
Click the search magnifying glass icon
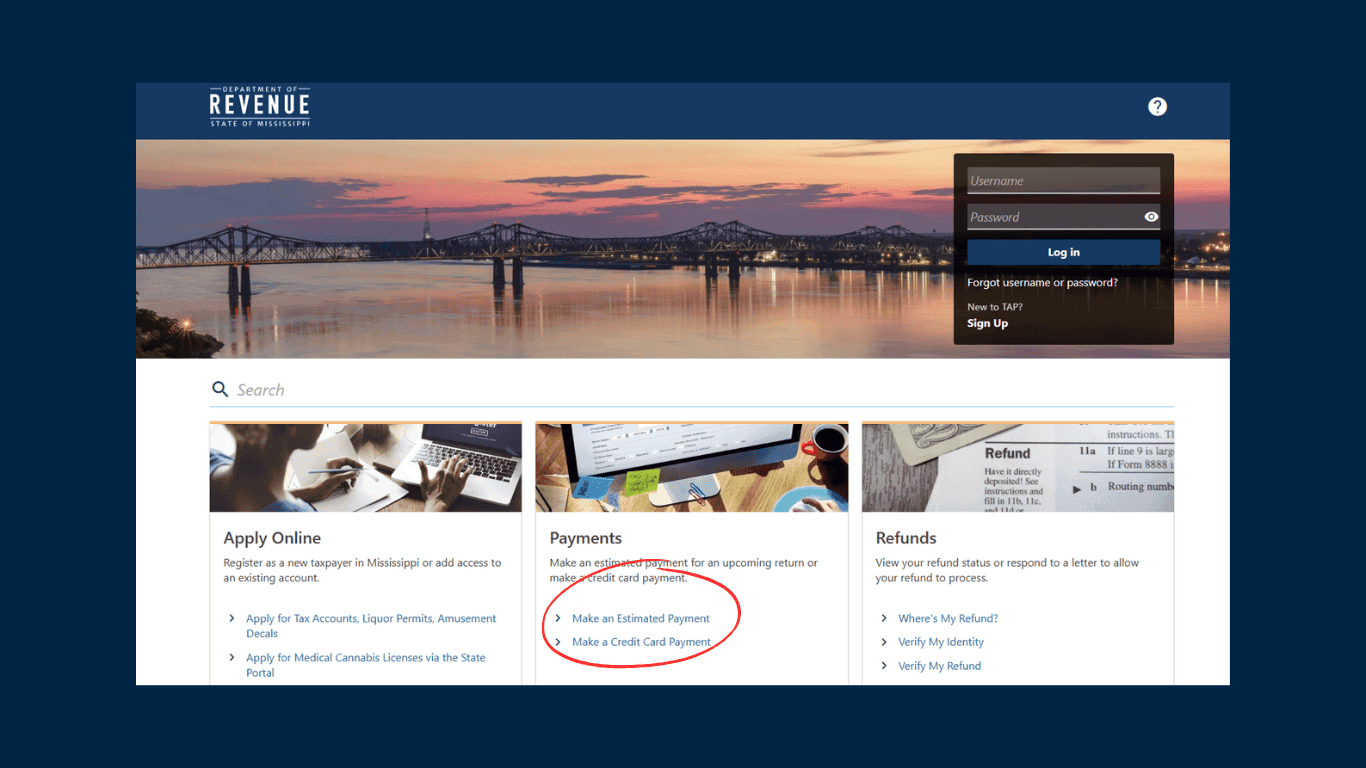click(220, 389)
